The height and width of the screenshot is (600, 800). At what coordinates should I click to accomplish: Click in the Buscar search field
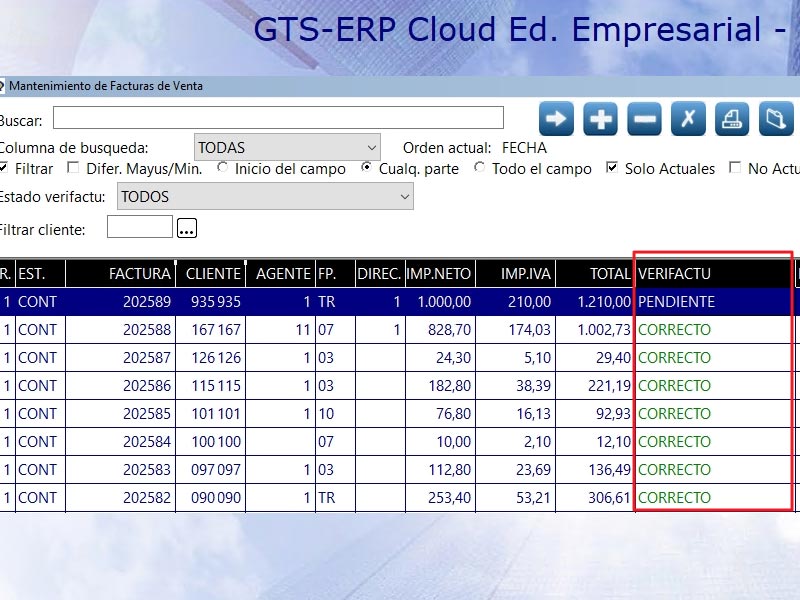278,119
